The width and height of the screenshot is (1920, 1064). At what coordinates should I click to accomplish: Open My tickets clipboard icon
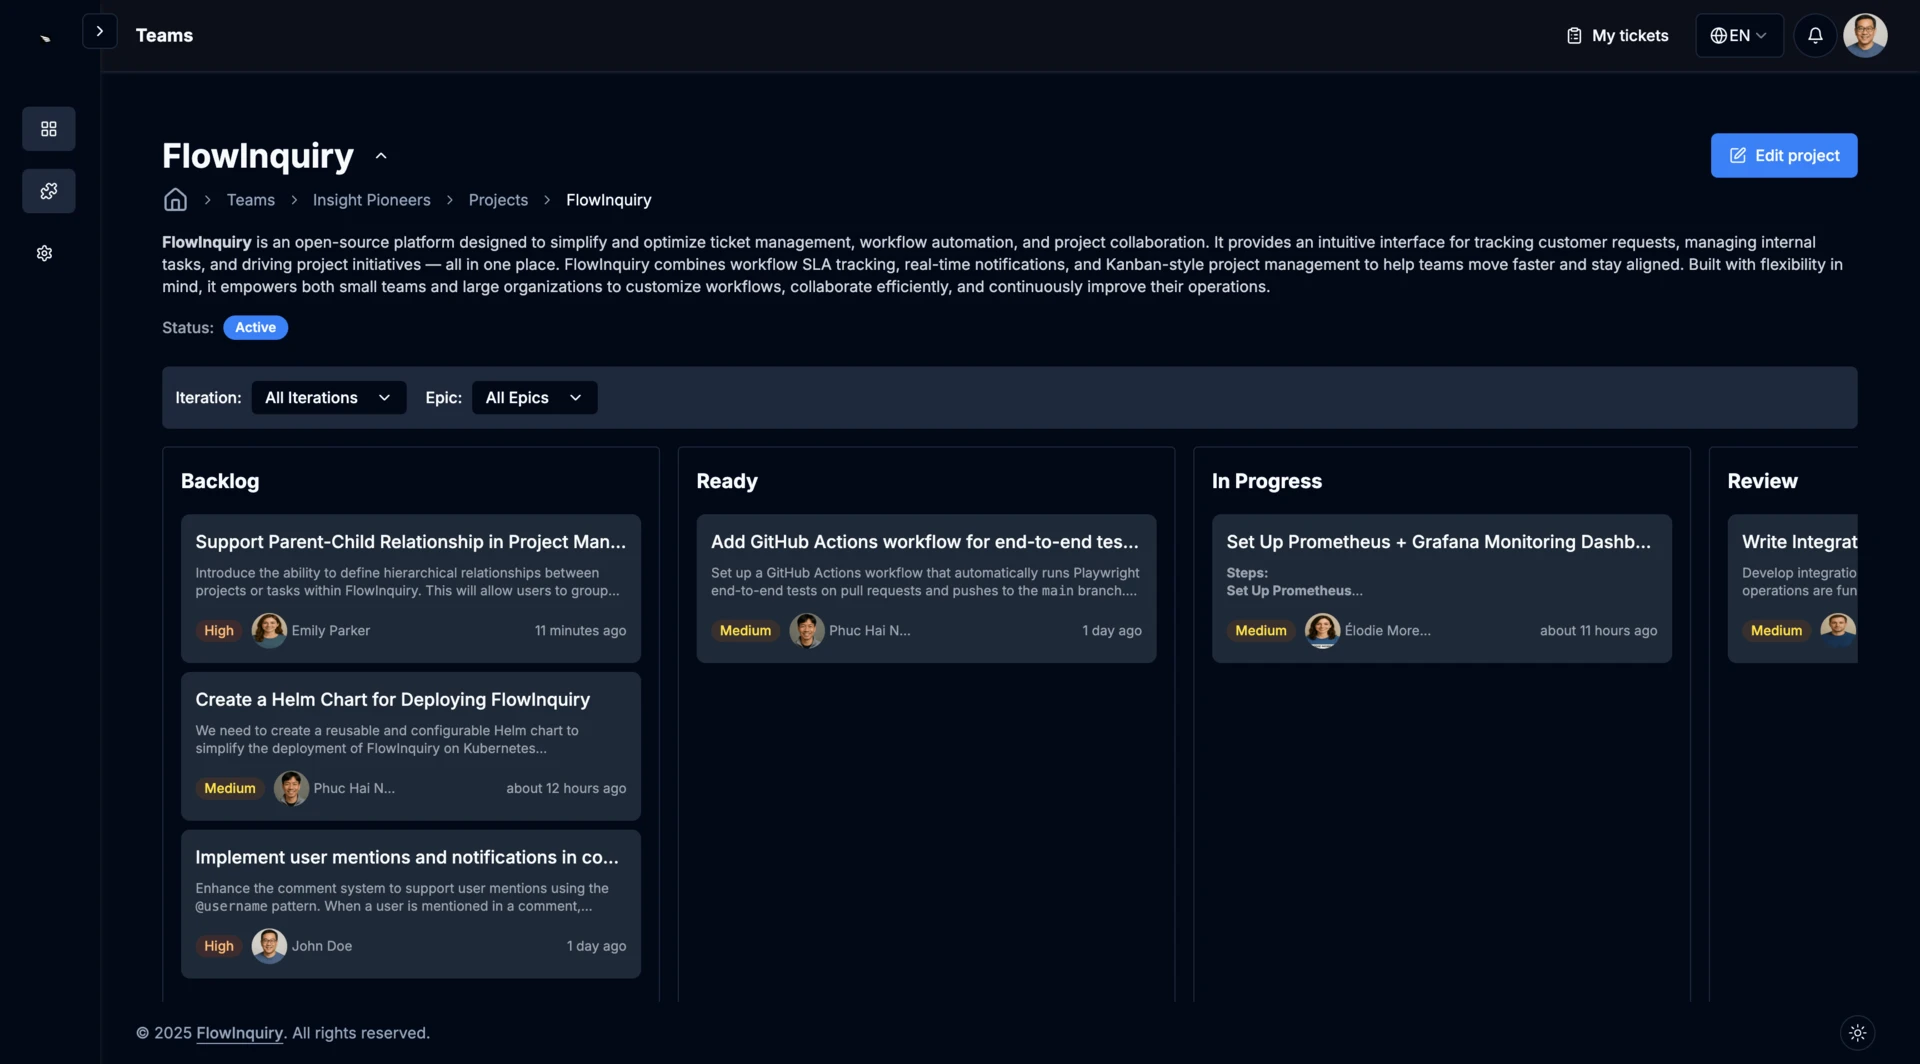[x=1574, y=35]
